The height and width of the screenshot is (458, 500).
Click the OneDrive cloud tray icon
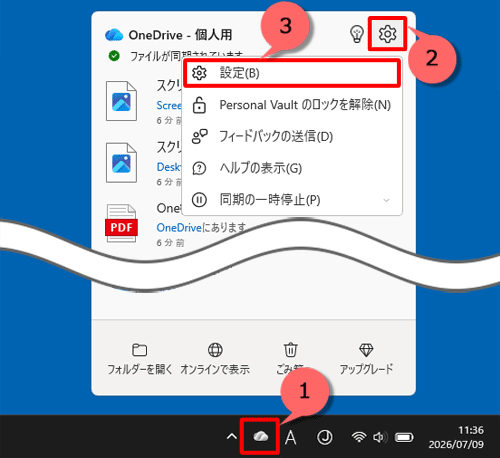pyautogui.click(x=261, y=436)
